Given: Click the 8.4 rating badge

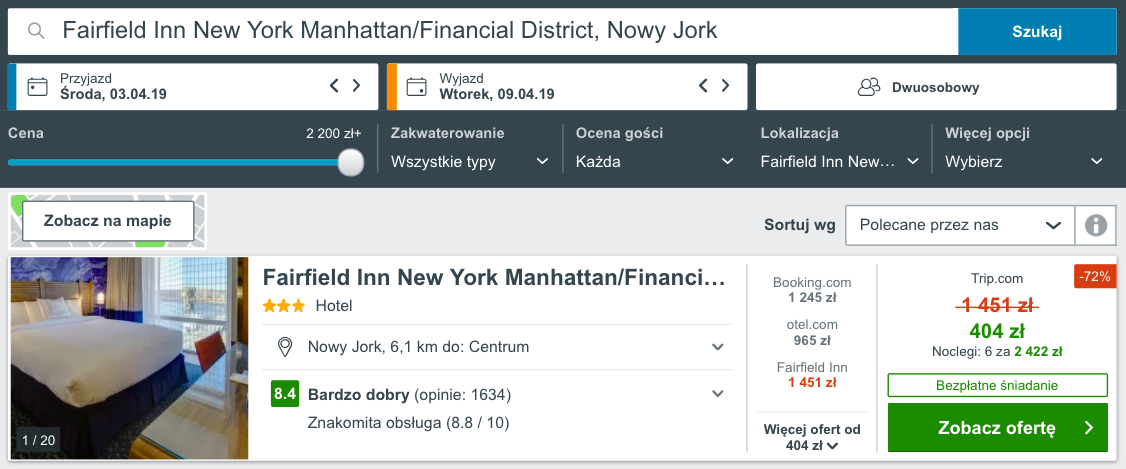Looking at the screenshot, I should [x=285, y=394].
